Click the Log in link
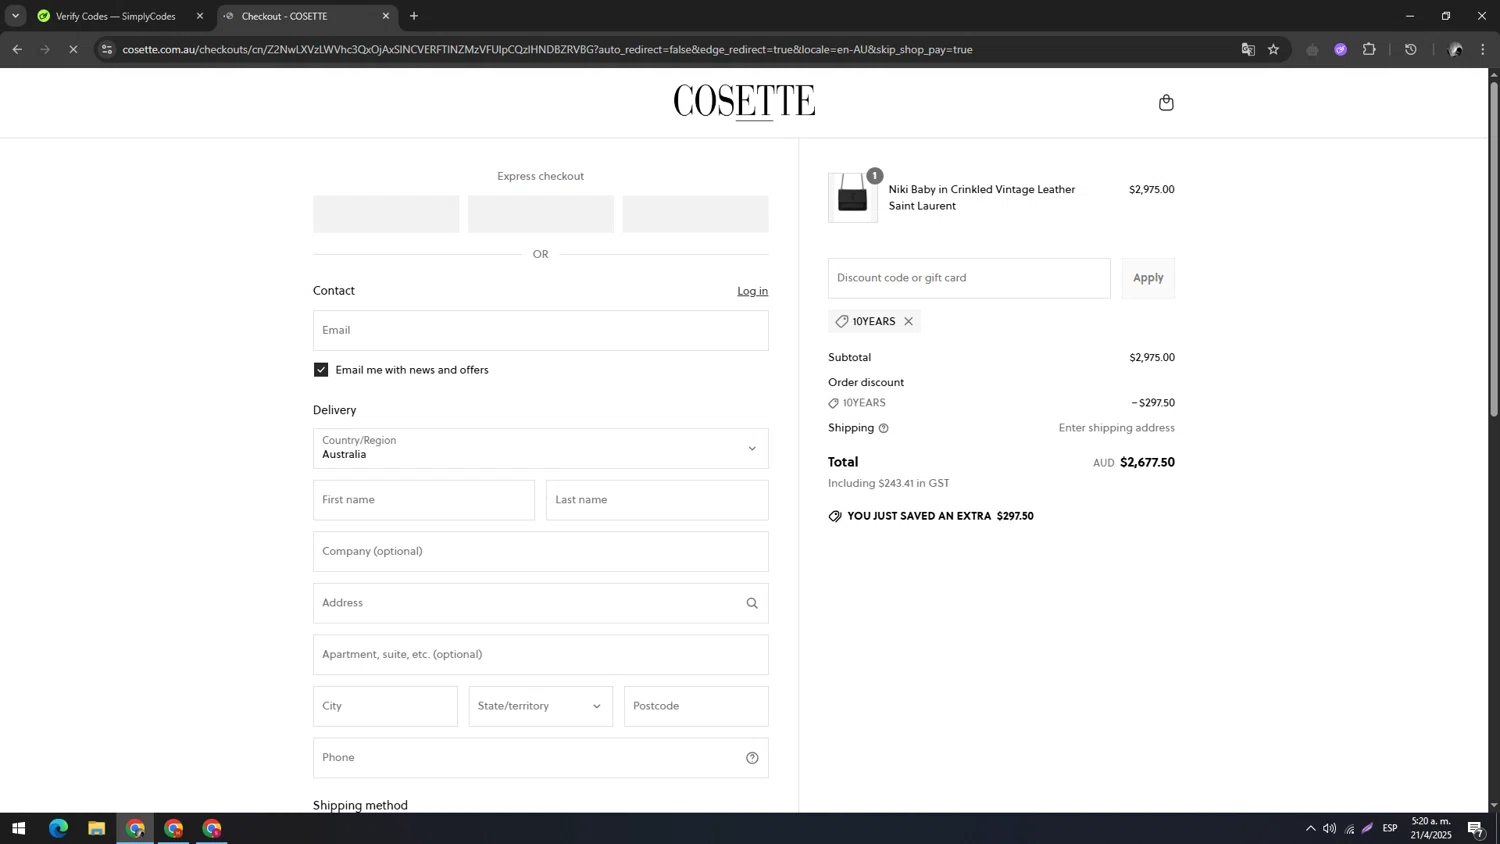The image size is (1500, 844). pos(752,291)
